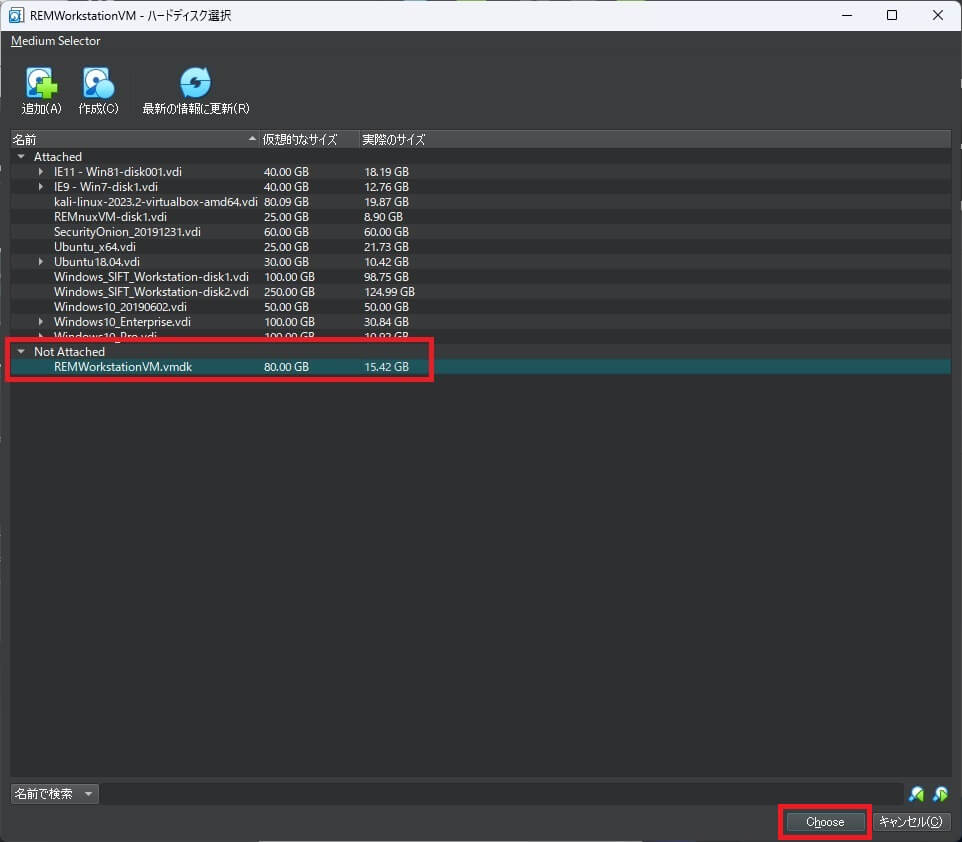Screen dimensions: 962x842
Task: Select the Ubuntu18.04.vdi row
Action: pyautogui.click(x=480, y=261)
